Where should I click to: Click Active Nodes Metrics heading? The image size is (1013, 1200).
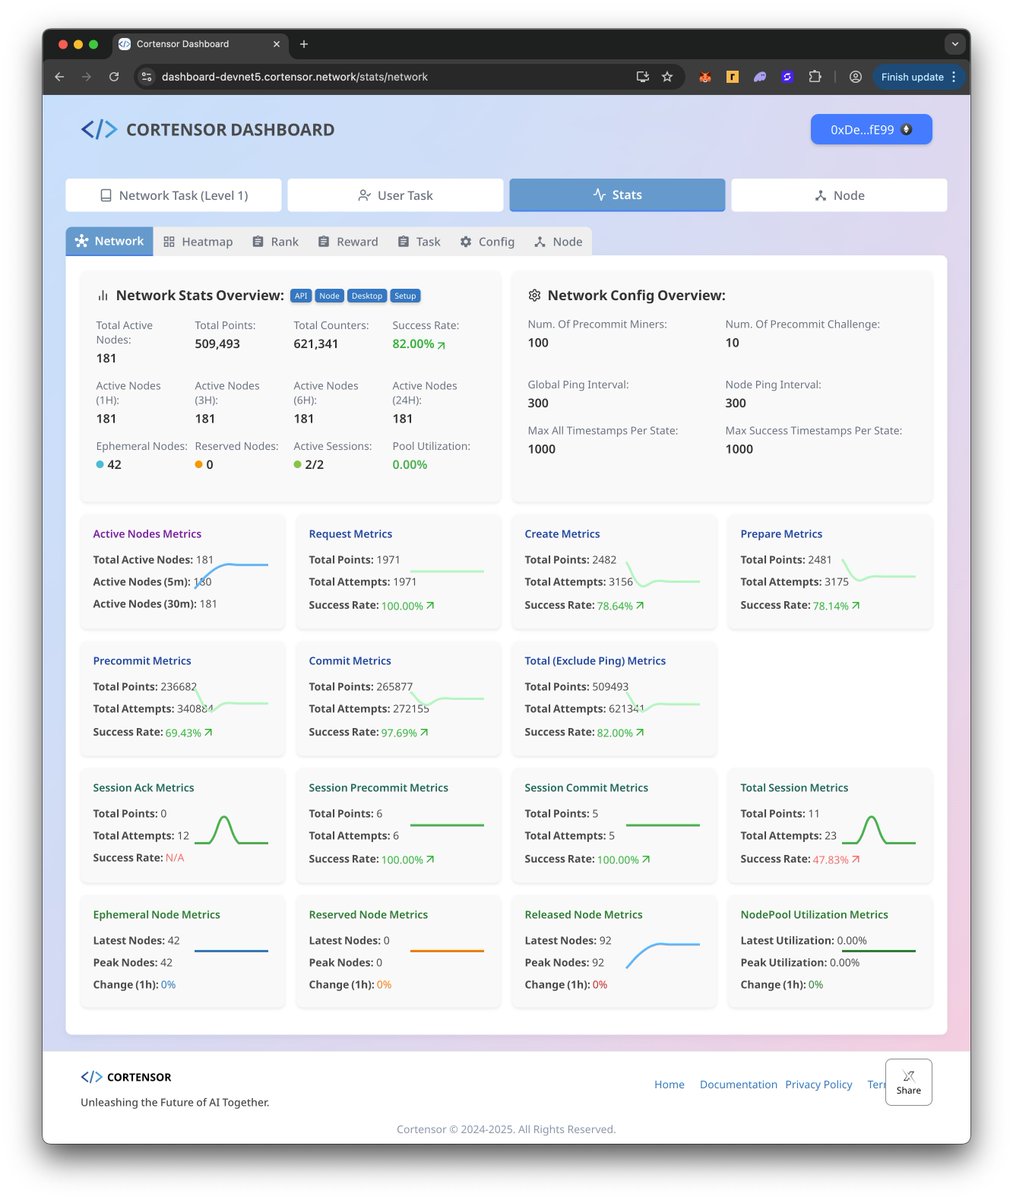pos(147,534)
